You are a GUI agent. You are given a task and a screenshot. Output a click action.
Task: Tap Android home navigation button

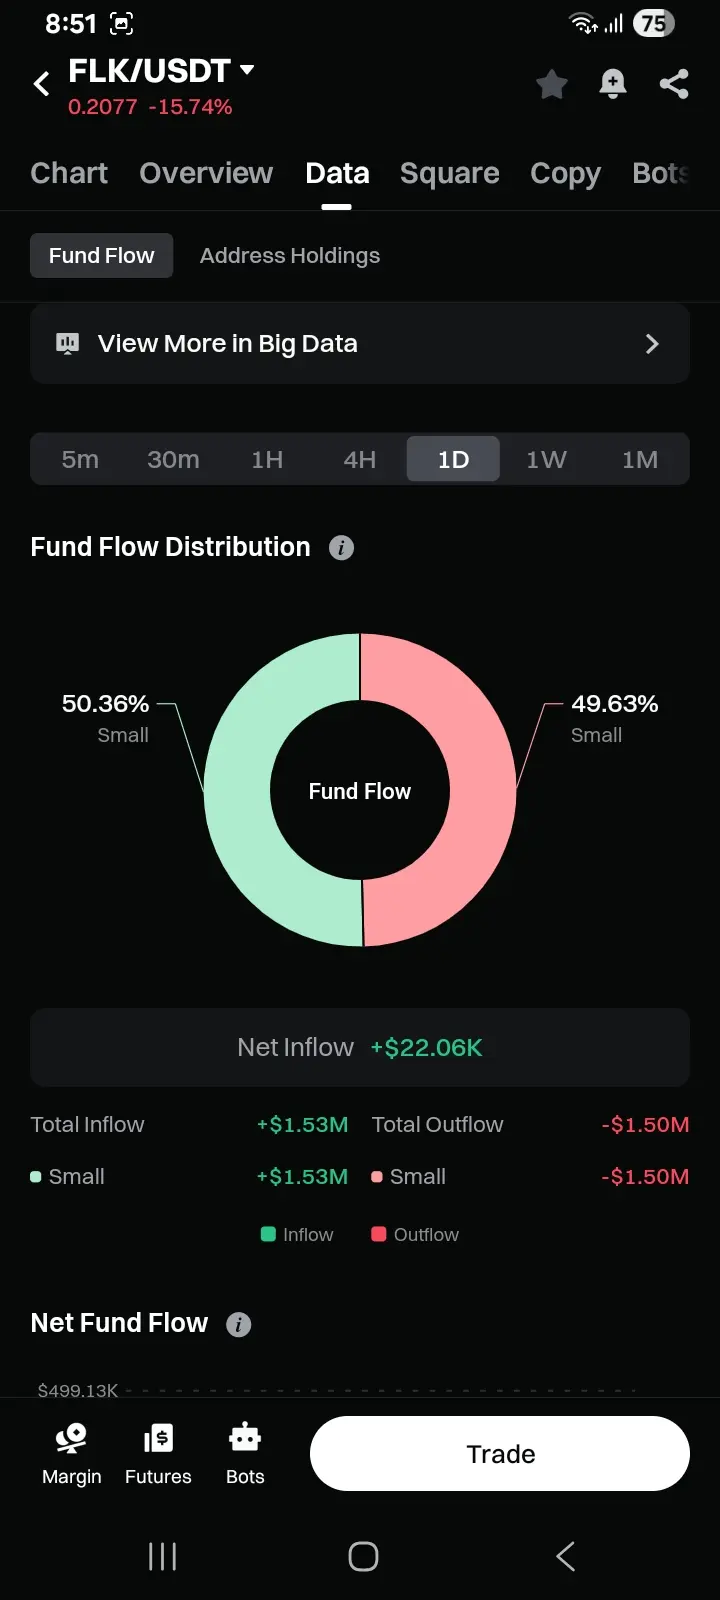(363, 1556)
